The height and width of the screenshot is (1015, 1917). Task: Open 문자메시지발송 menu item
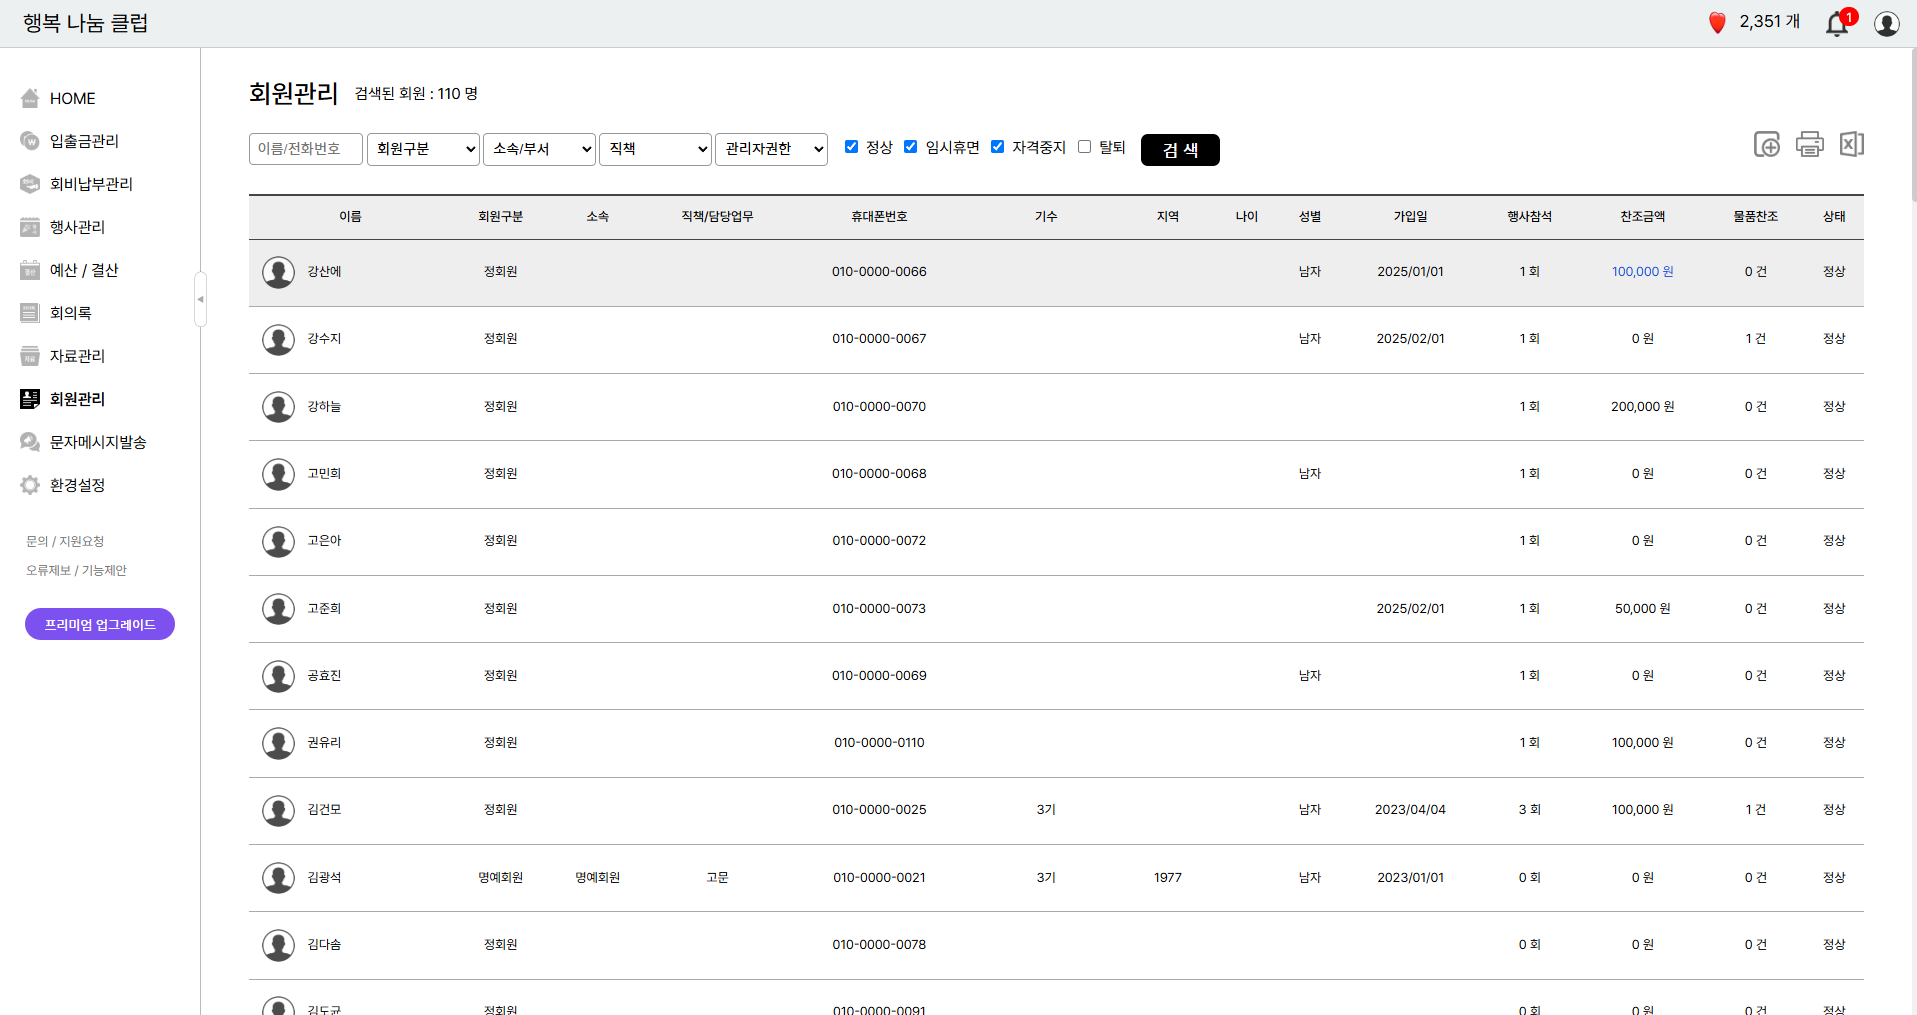coord(98,442)
